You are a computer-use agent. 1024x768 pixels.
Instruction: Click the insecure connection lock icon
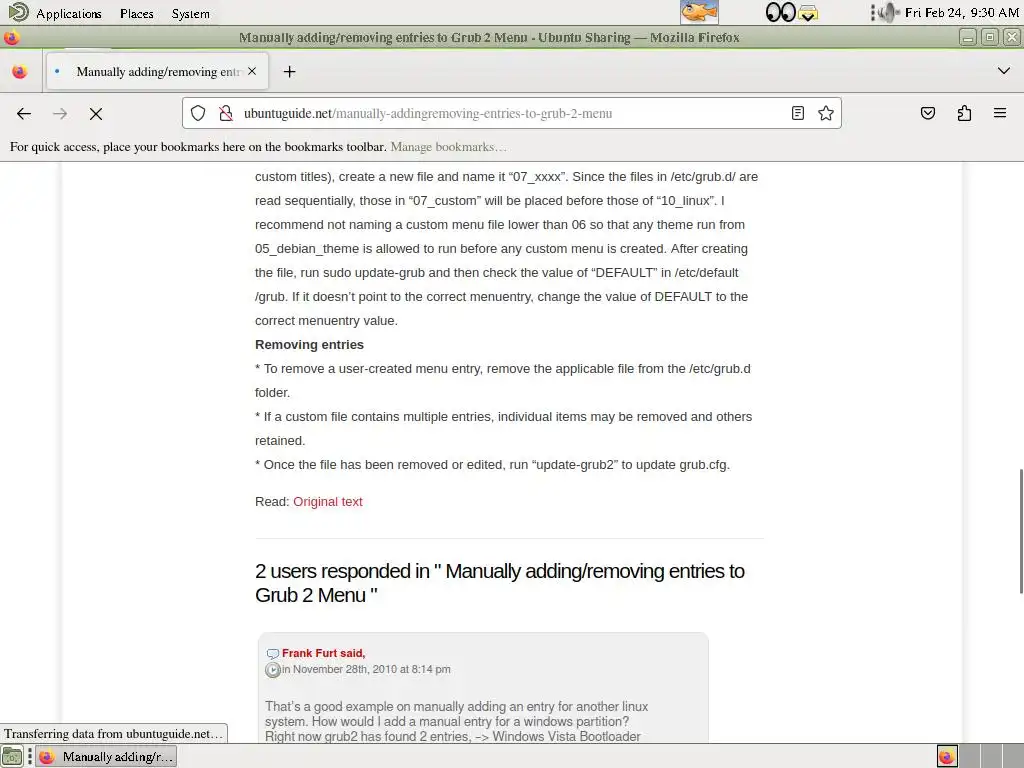click(226, 113)
